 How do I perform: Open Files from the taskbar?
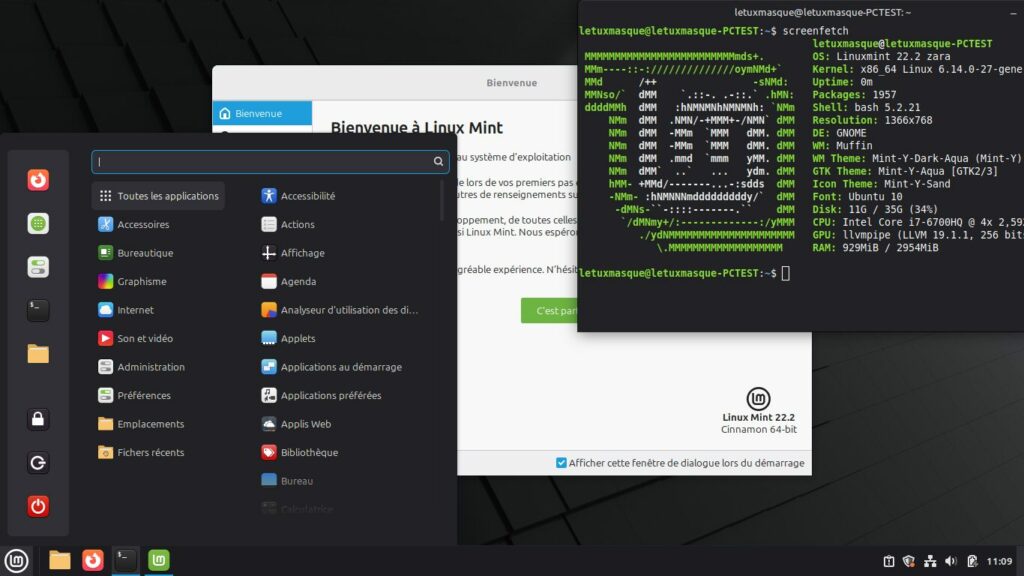[x=59, y=560]
